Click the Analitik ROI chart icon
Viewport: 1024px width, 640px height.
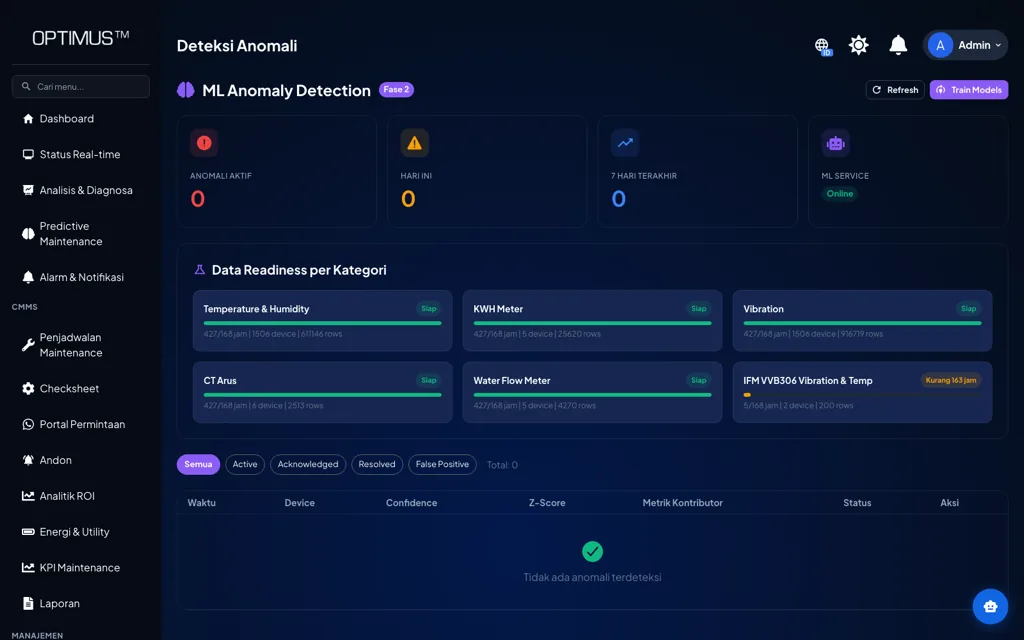pyautogui.click(x=28, y=496)
